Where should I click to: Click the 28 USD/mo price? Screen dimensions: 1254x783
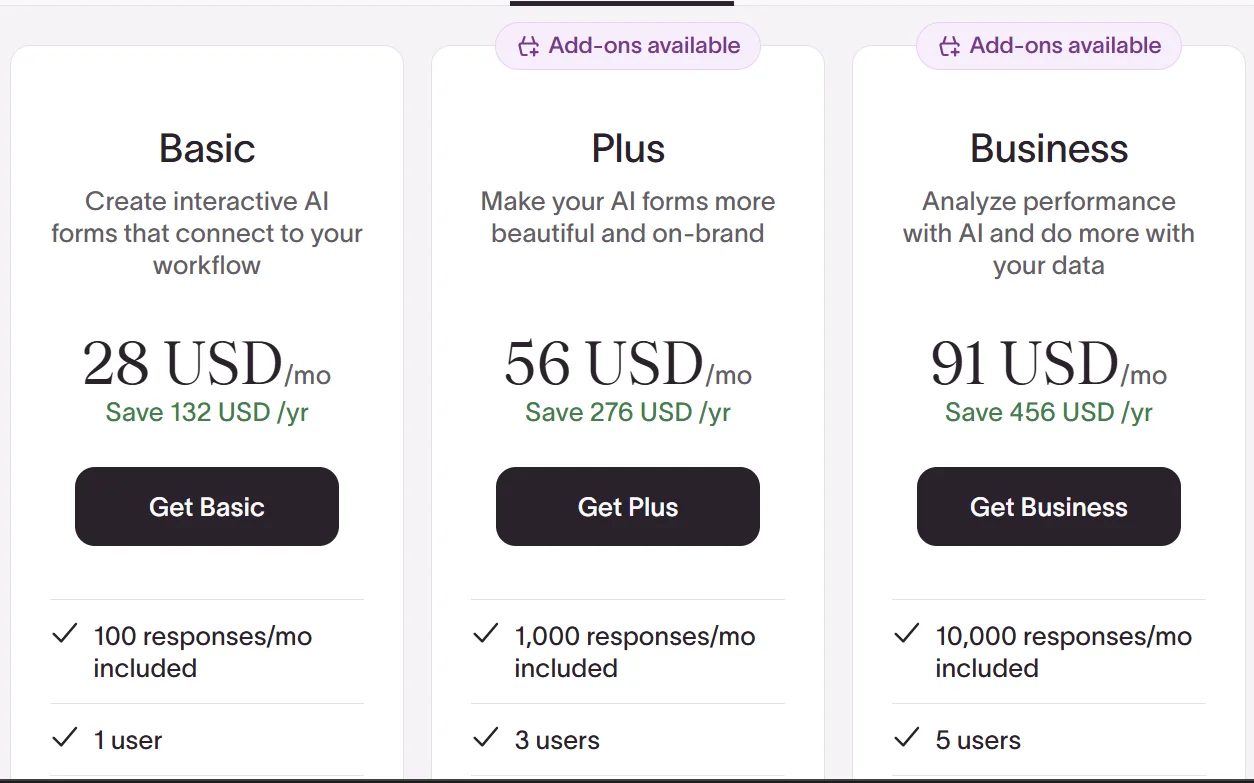click(x=207, y=363)
